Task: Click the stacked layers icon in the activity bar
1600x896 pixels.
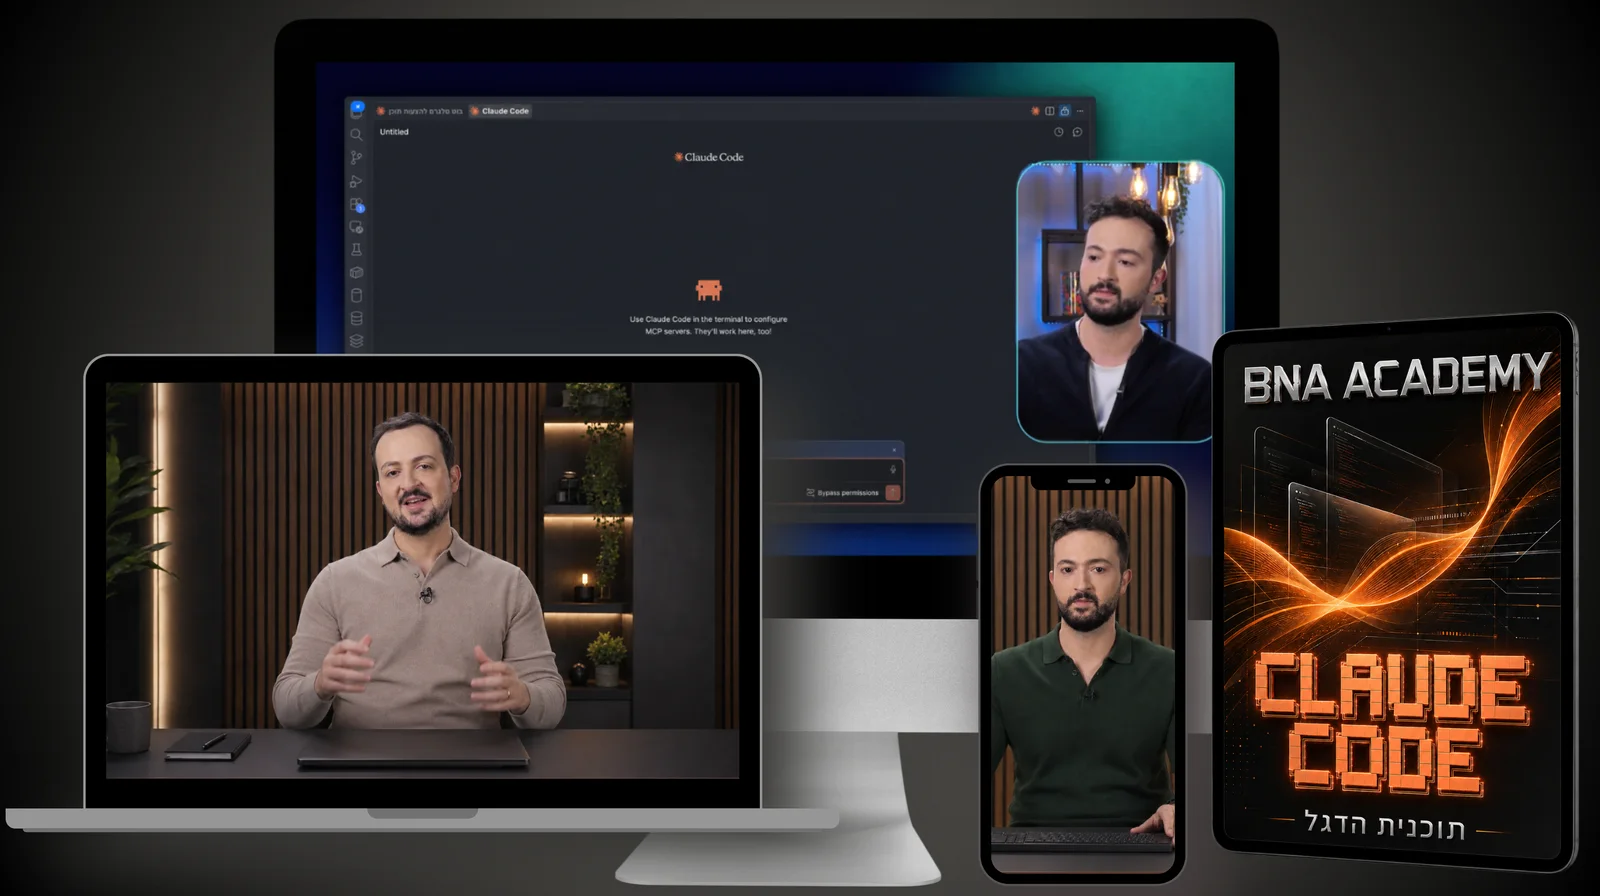Action: point(356,341)
